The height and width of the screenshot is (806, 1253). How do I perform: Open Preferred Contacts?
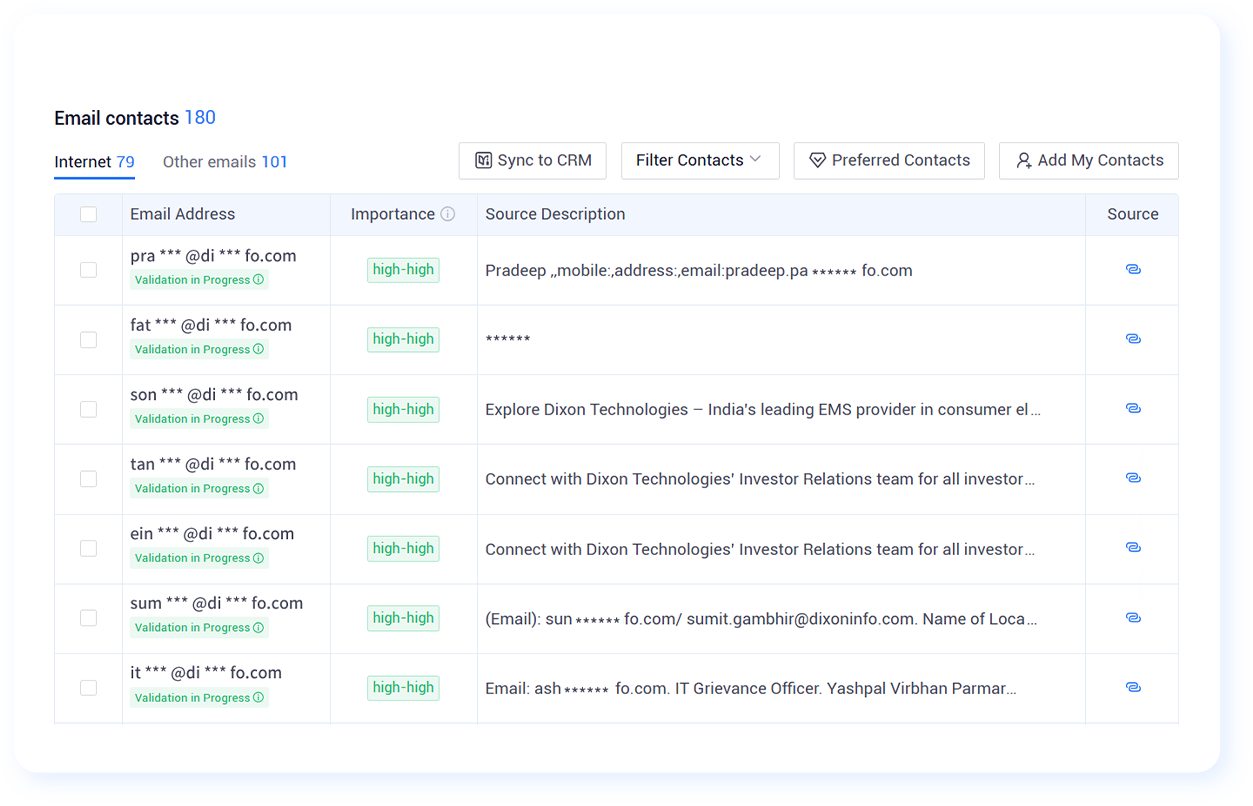pyautogui.click(x=889, y=161)
